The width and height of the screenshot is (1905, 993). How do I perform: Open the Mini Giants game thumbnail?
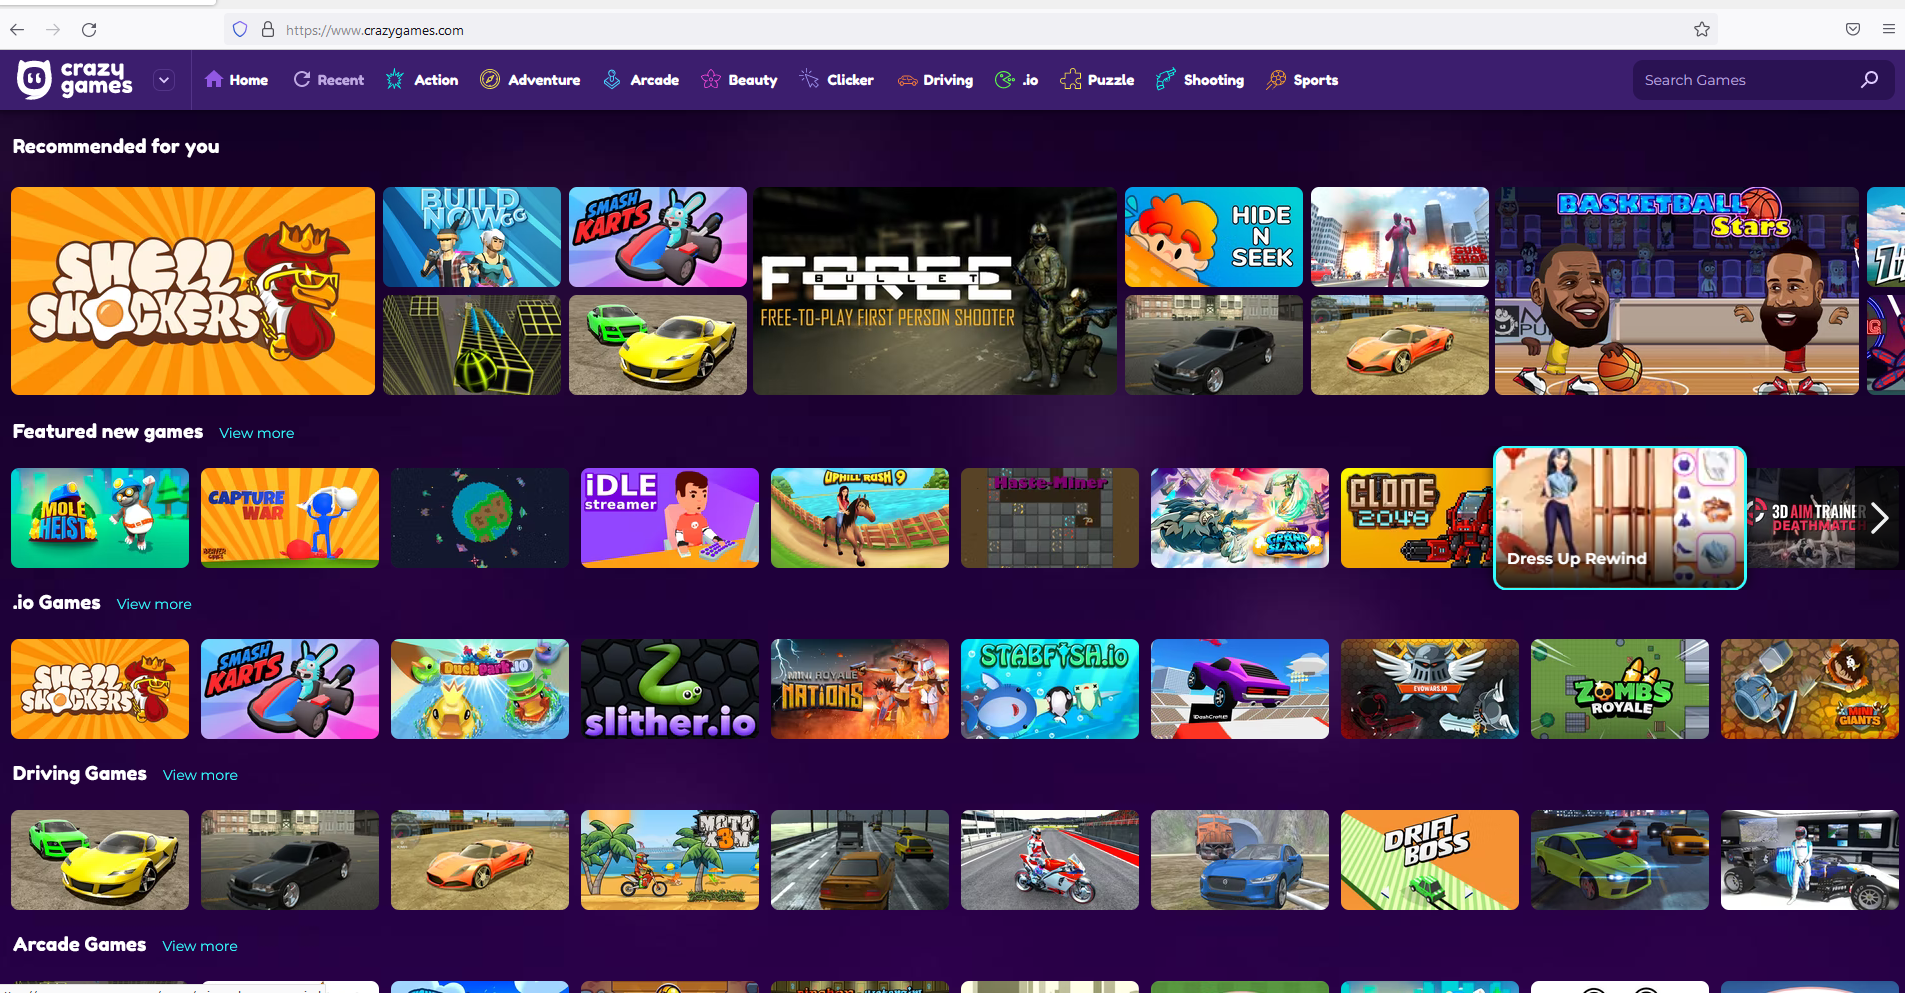[x=1810, y=689]
